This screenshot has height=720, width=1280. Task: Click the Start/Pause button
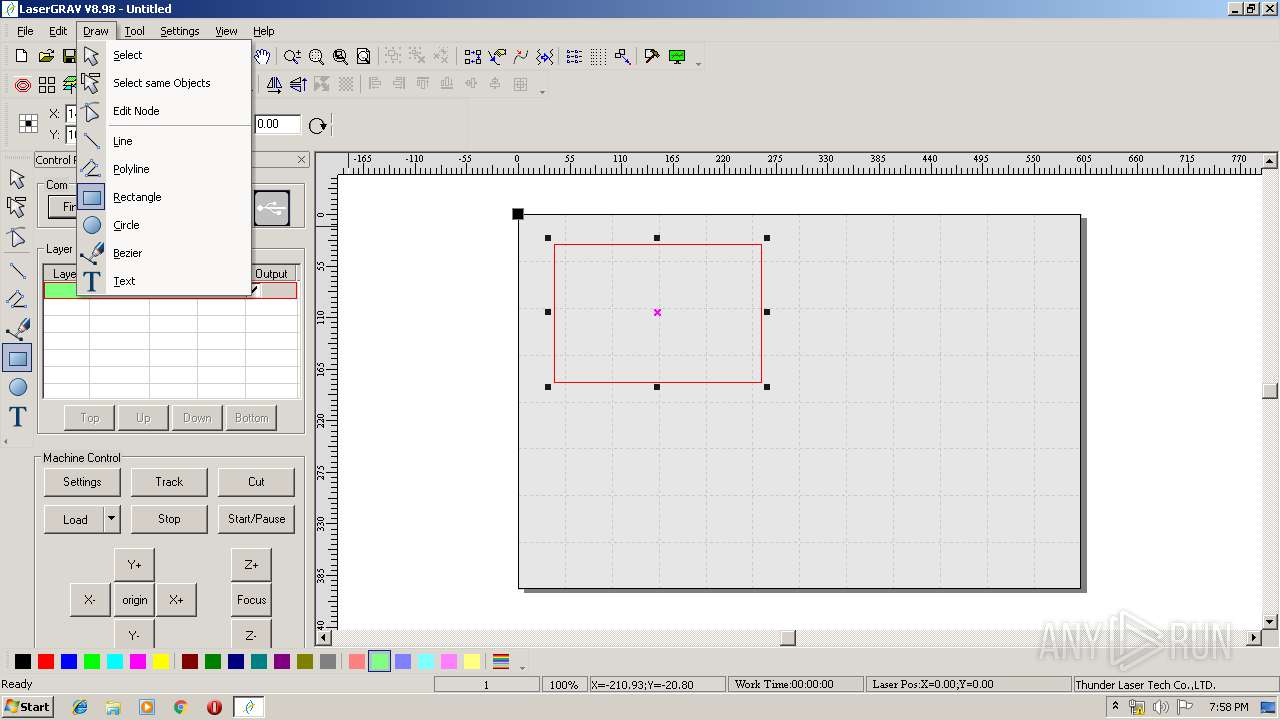[256, 519]
